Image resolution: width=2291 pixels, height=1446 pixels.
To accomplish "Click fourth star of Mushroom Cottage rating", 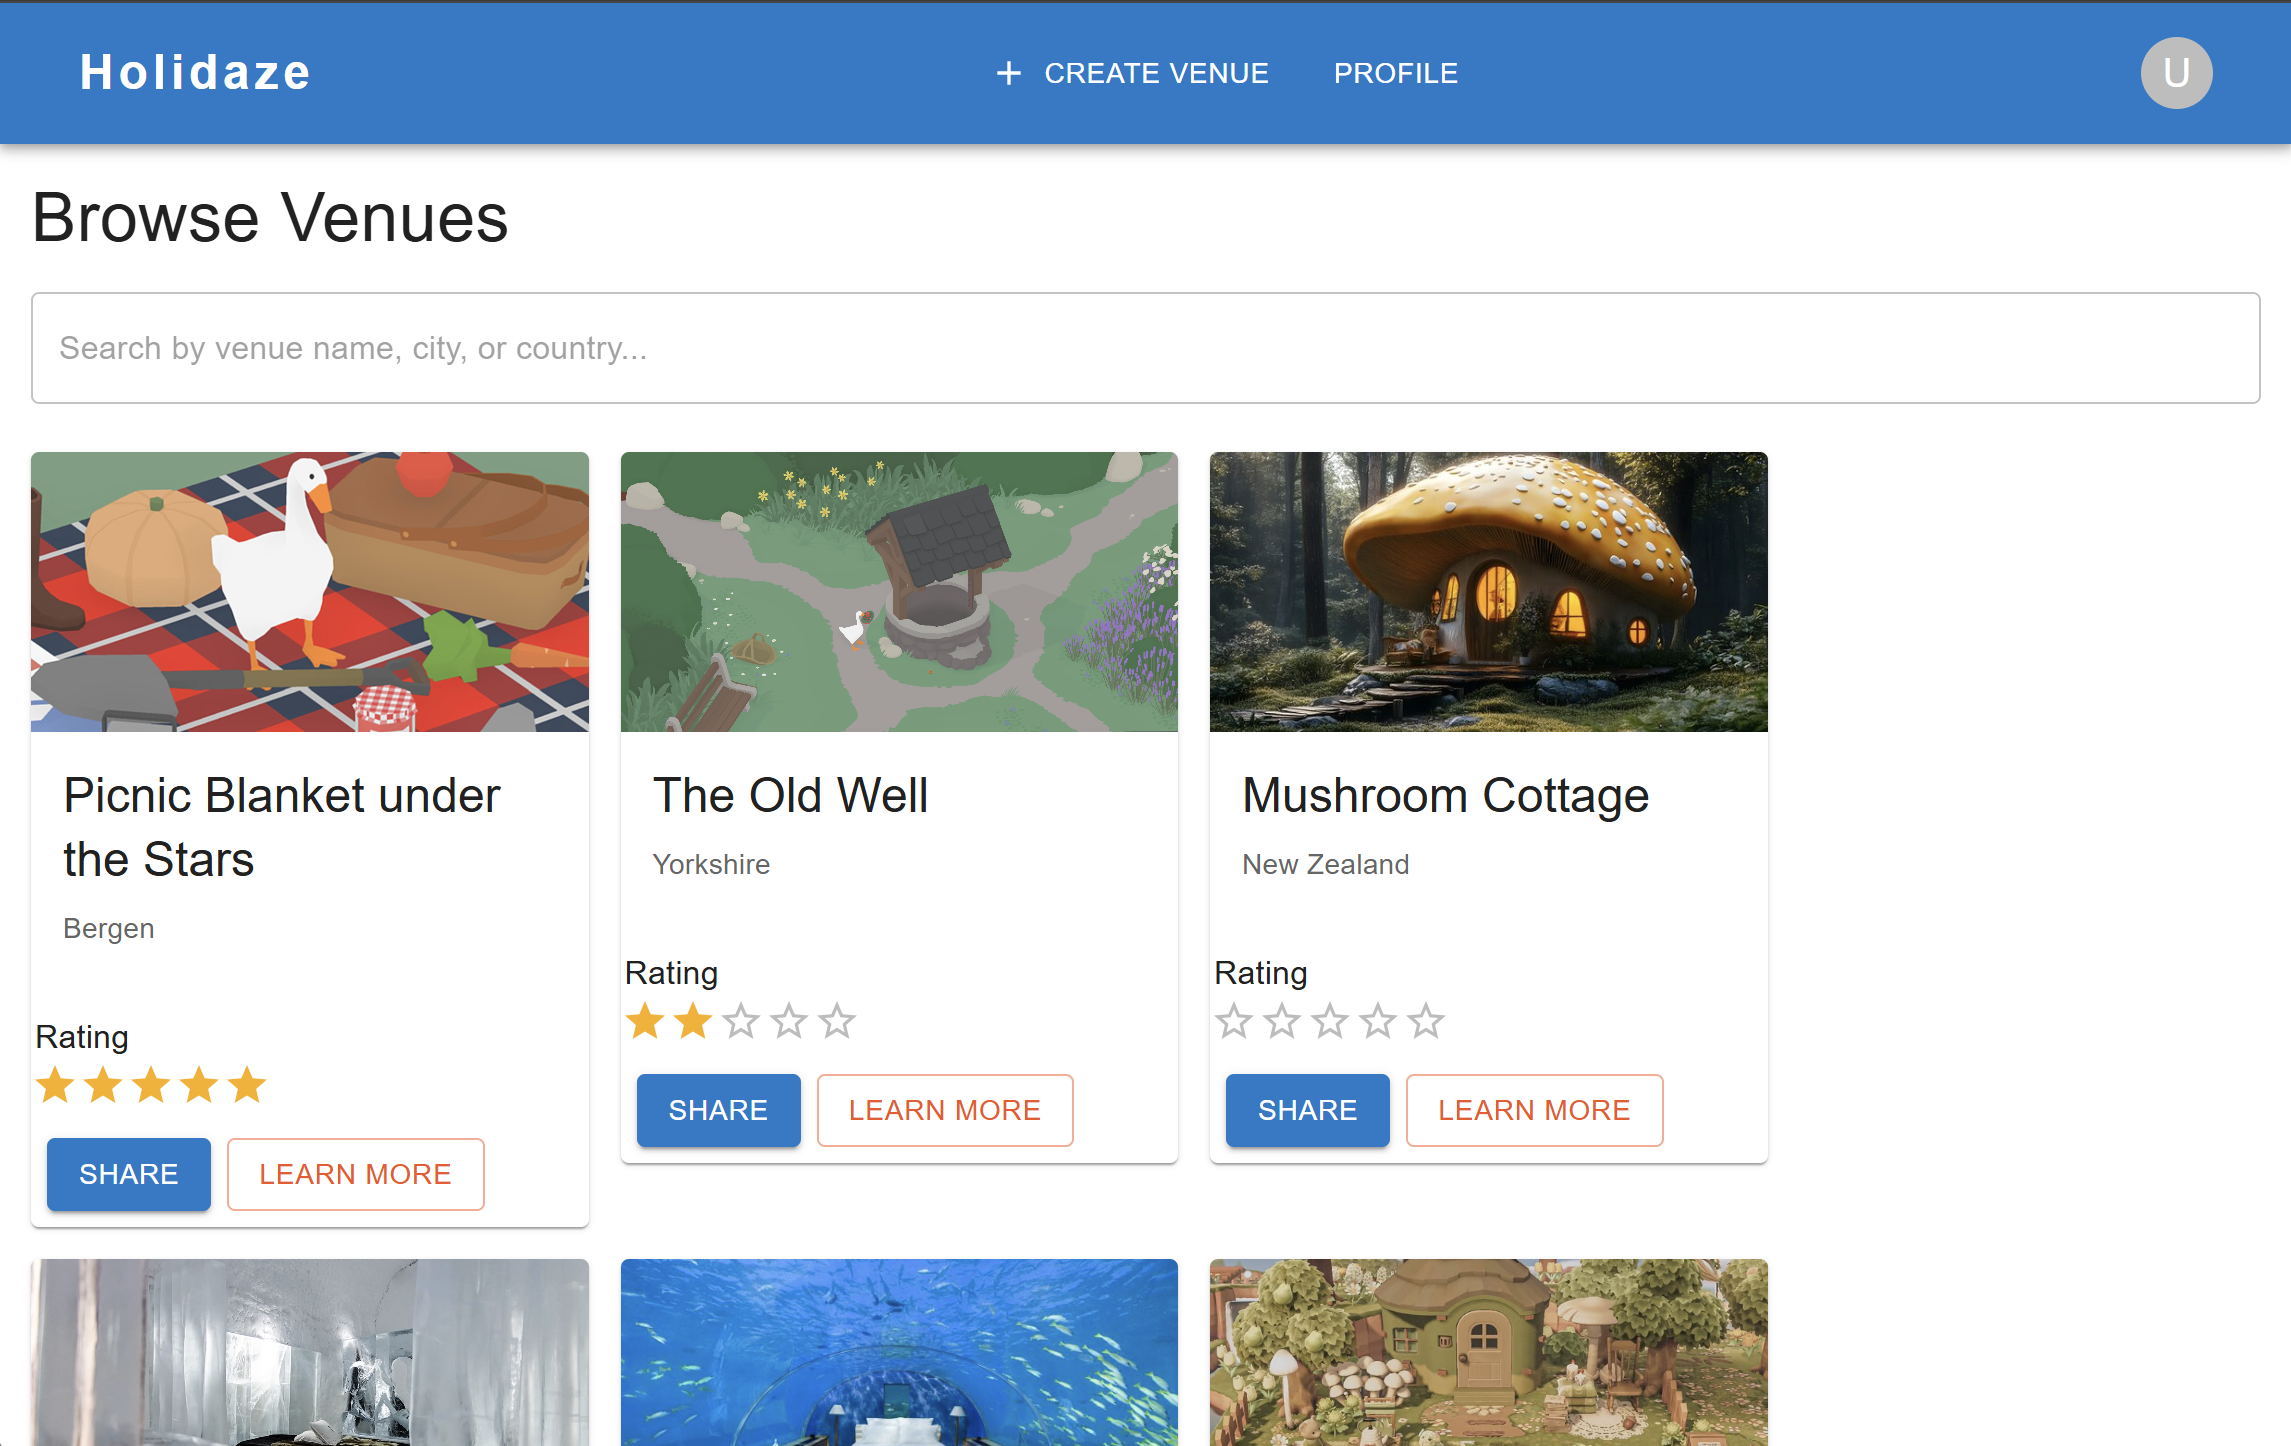I will (1378, 1021).
